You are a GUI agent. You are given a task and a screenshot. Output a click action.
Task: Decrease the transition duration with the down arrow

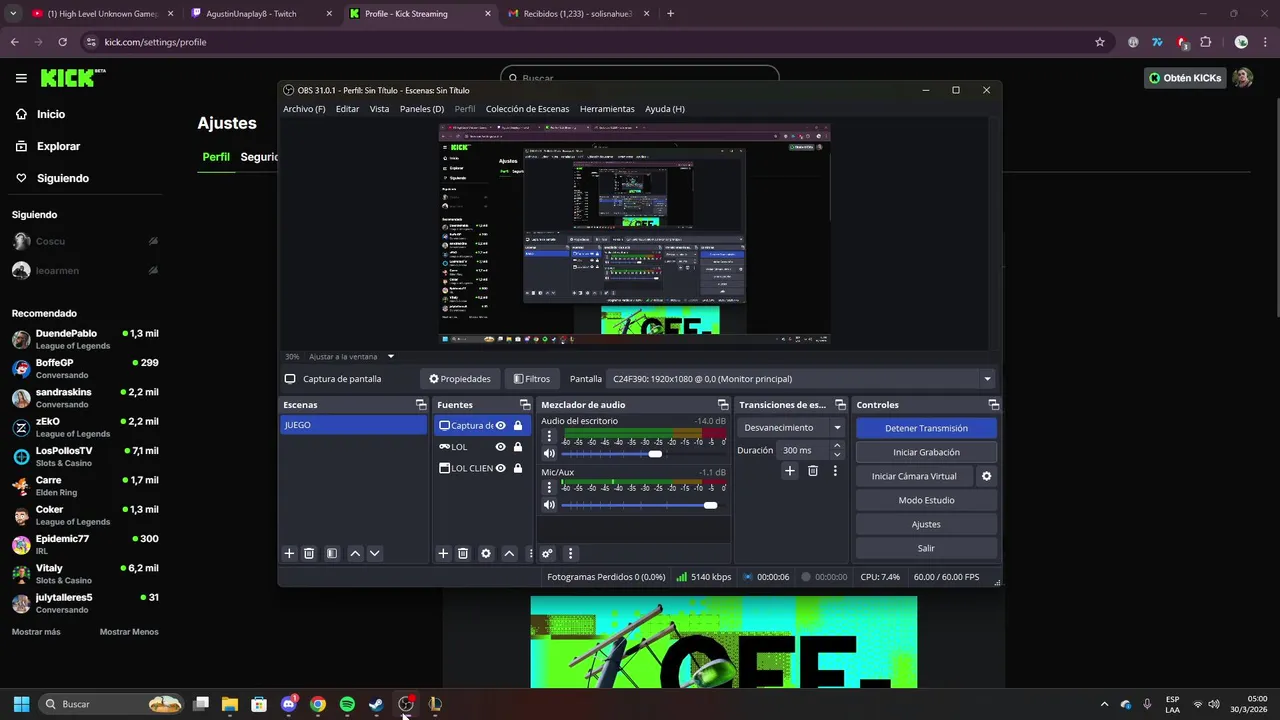coord(837,455)
